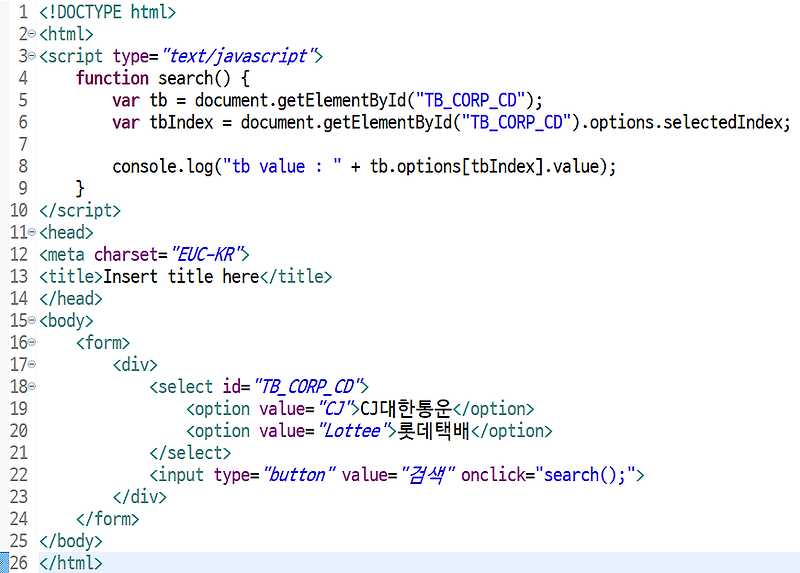Click the input type "button" value

click(x=299, y=475)
